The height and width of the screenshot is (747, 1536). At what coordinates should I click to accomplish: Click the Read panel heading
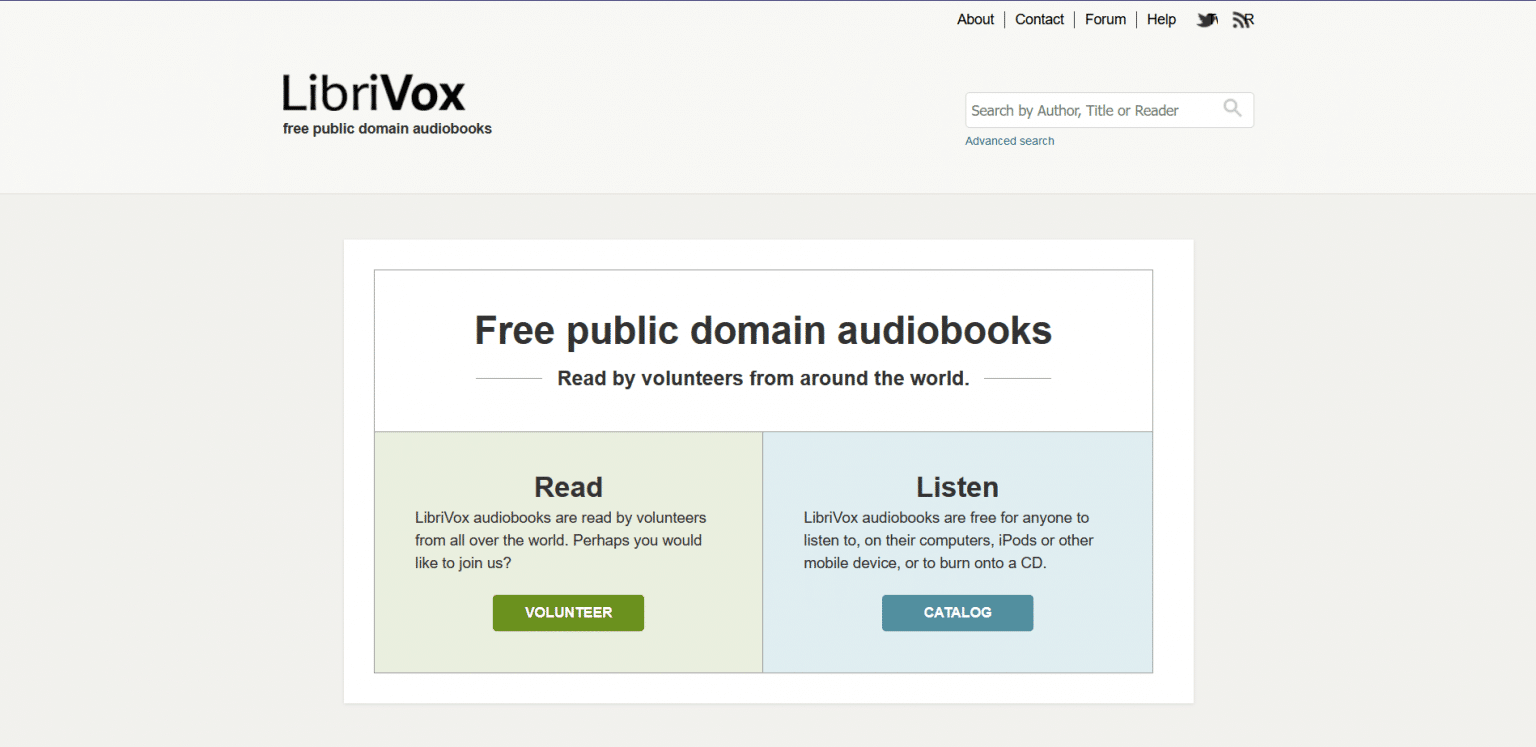(568, 487)
